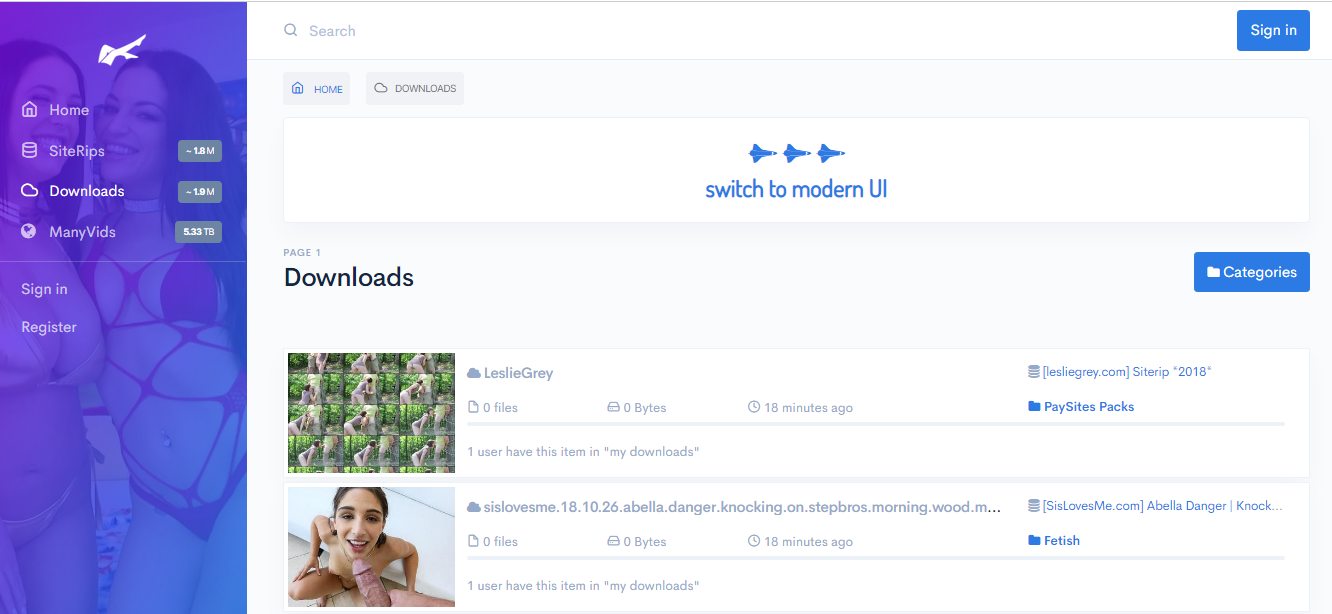The height and width of the screenshot is (614, 1332).
Task: Open the Fetish category link
Action: click(1062, 541)
